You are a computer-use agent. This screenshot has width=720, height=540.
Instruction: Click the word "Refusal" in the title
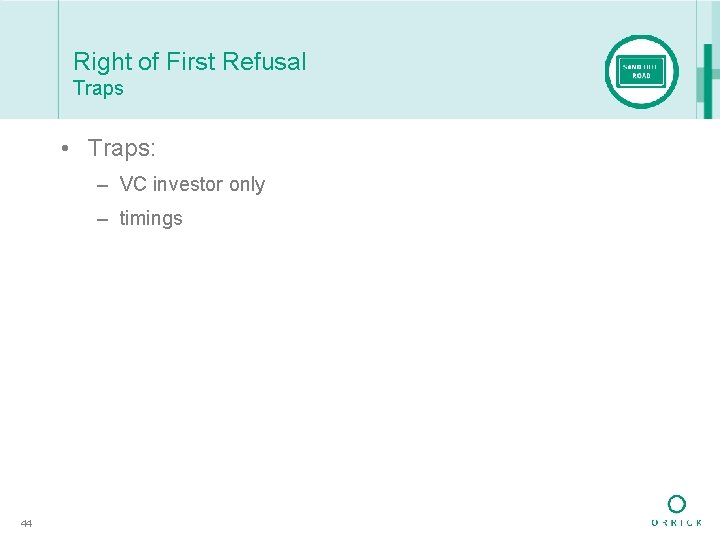(266, 62)
